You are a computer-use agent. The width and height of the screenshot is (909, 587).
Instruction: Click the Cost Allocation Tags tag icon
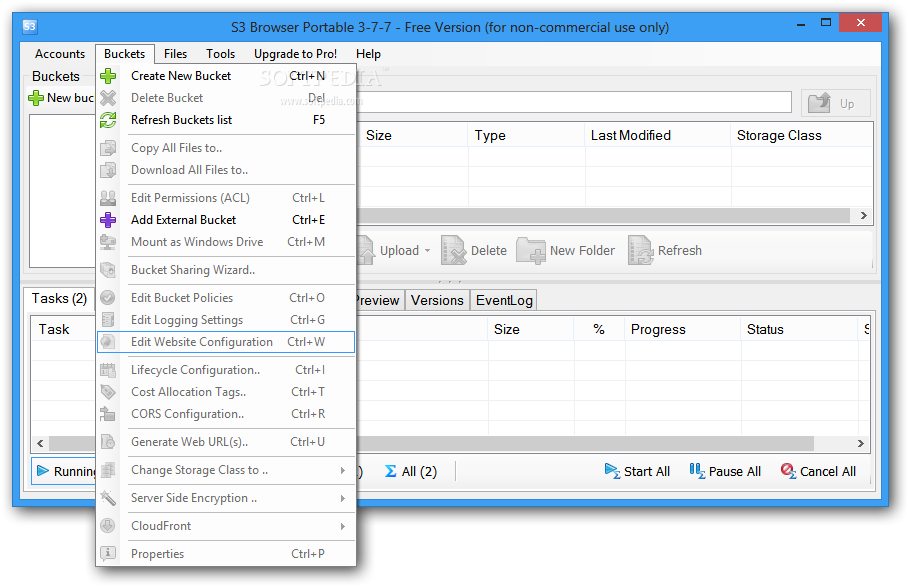pos(108,392)
